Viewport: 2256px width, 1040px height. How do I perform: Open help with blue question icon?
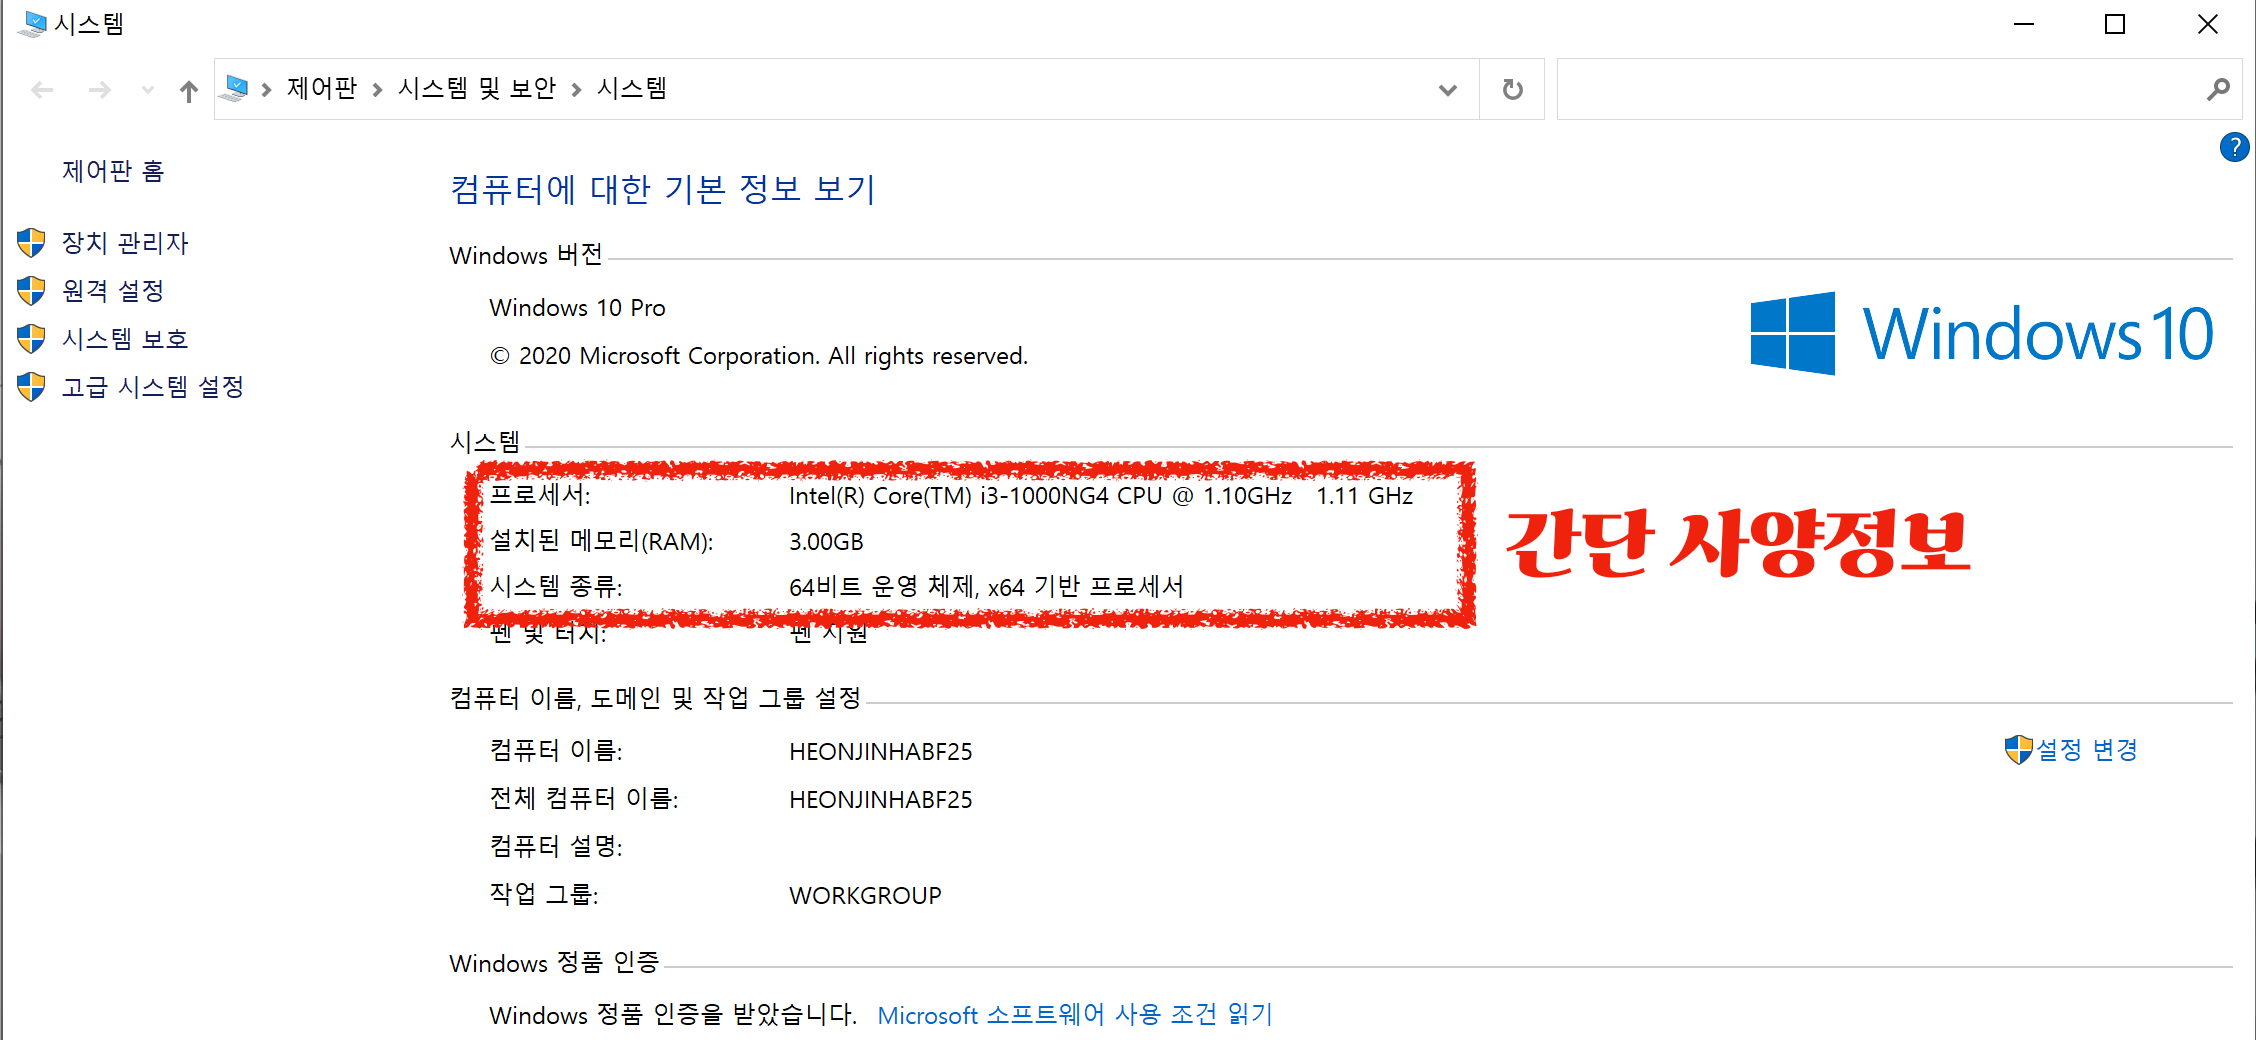[x=2234, y=147]
